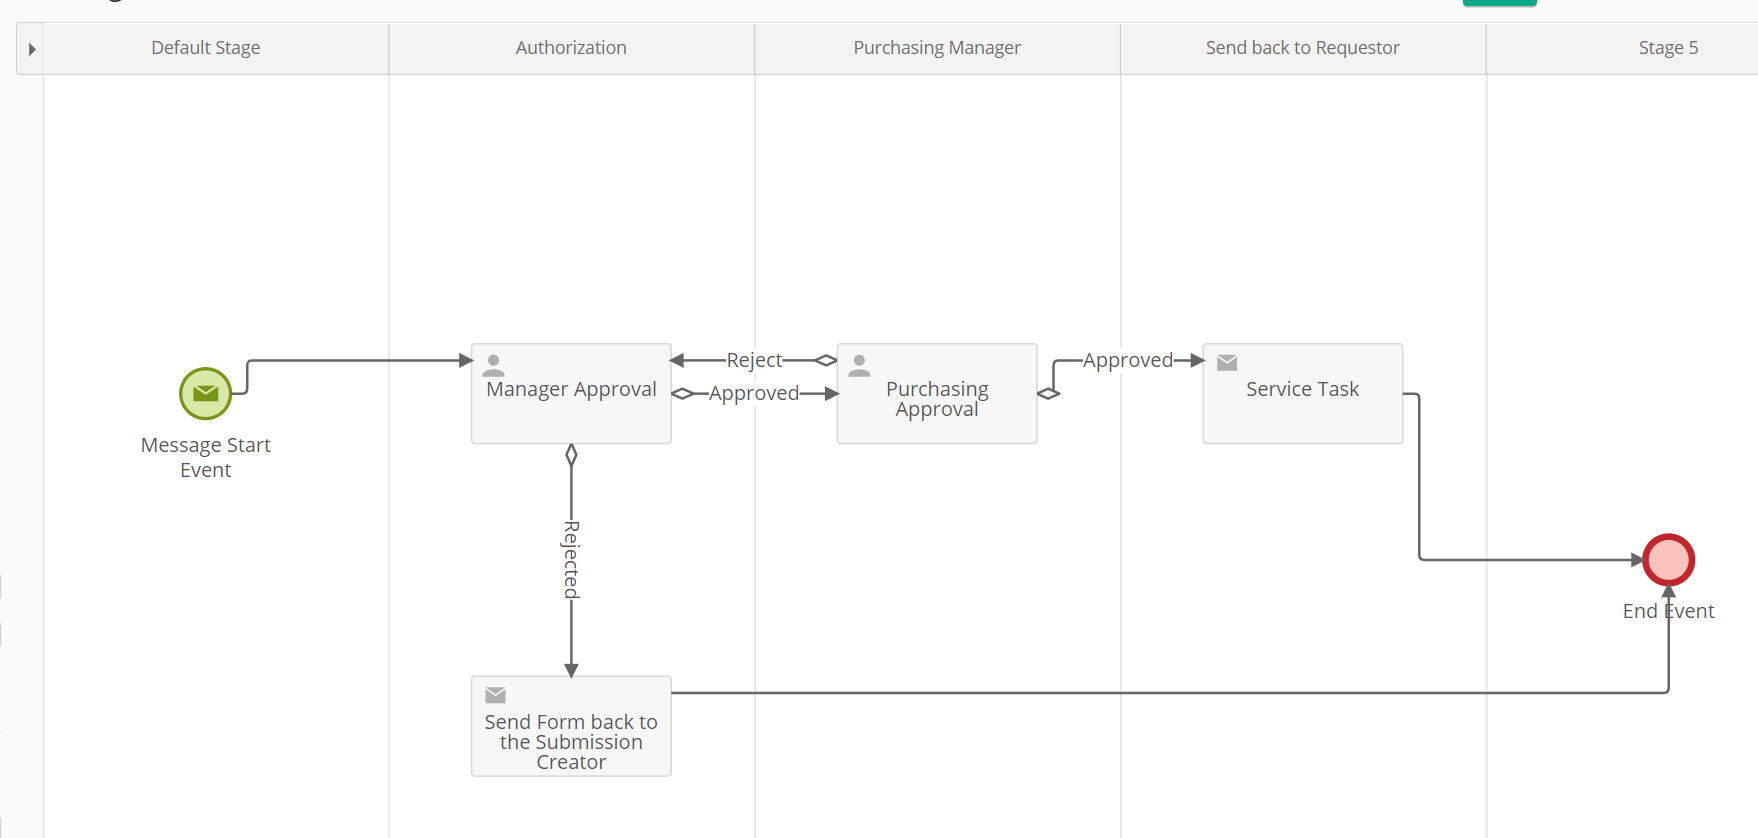This screenshot has width=1758, height=838.
Task: Click the Approved label before Service Task
Action: tap(1127, 360)
